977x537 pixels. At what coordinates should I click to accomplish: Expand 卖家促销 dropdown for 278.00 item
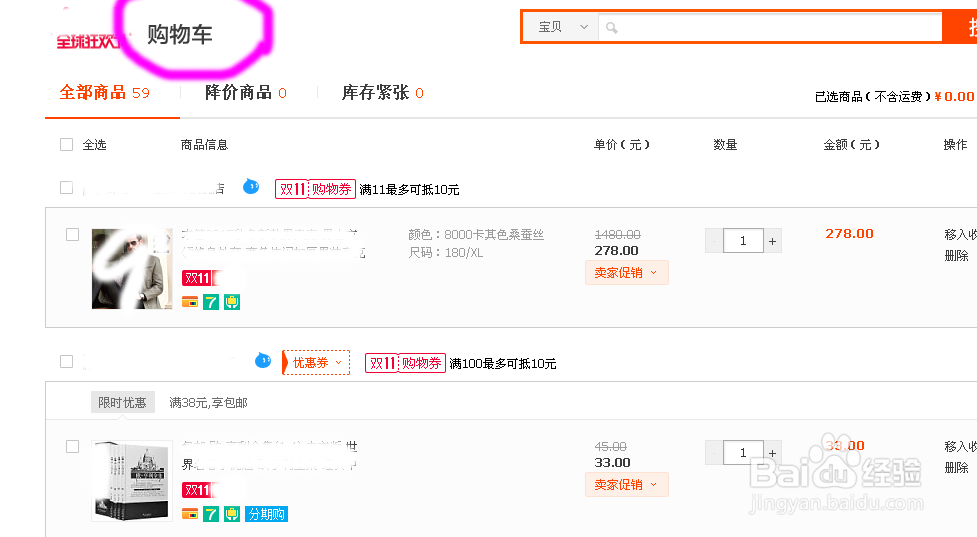click(x=627, y=273)
